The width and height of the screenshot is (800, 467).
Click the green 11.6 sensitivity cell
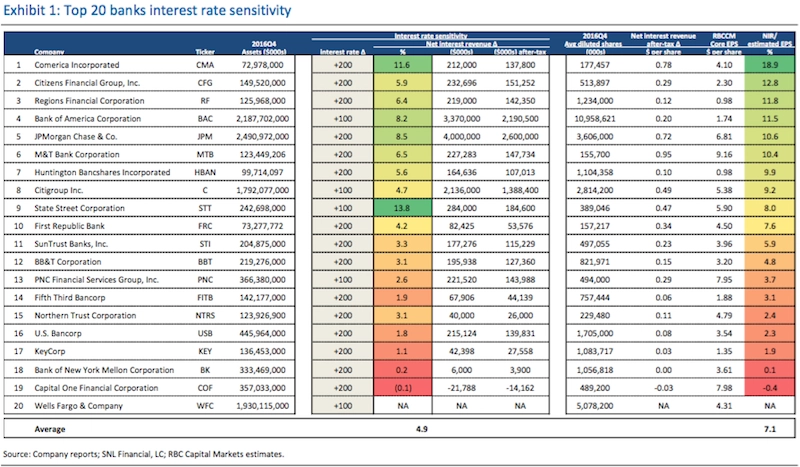(x=402, y=65)
